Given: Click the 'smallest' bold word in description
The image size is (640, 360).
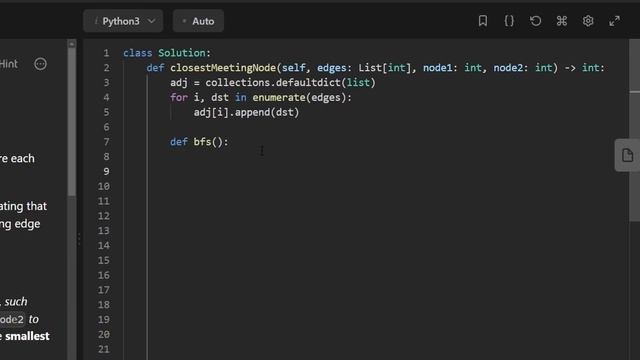Looking at the screenshot, I should coord(27,336).
